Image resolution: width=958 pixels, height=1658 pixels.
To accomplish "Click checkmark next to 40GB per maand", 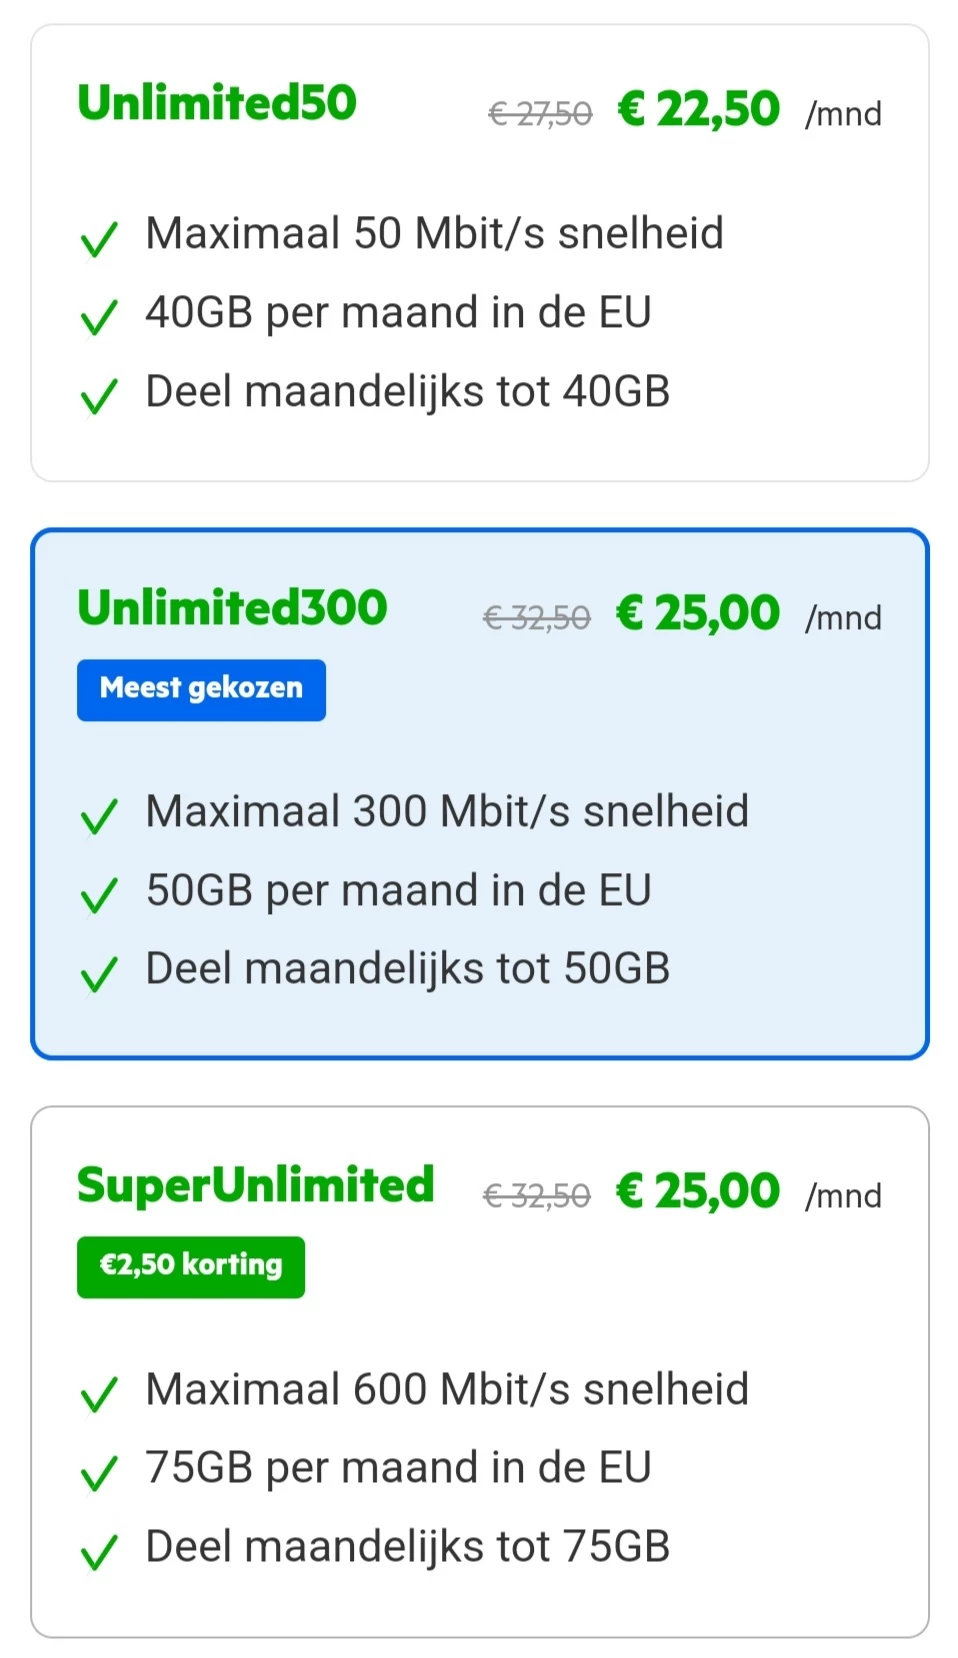I will [x=99, y=318].
